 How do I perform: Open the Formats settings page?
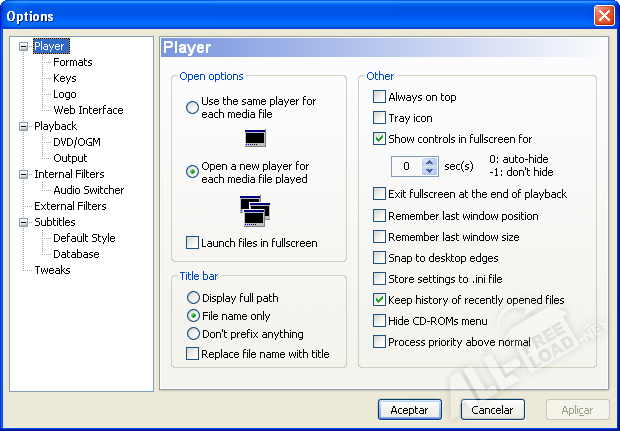coord(72,62)
